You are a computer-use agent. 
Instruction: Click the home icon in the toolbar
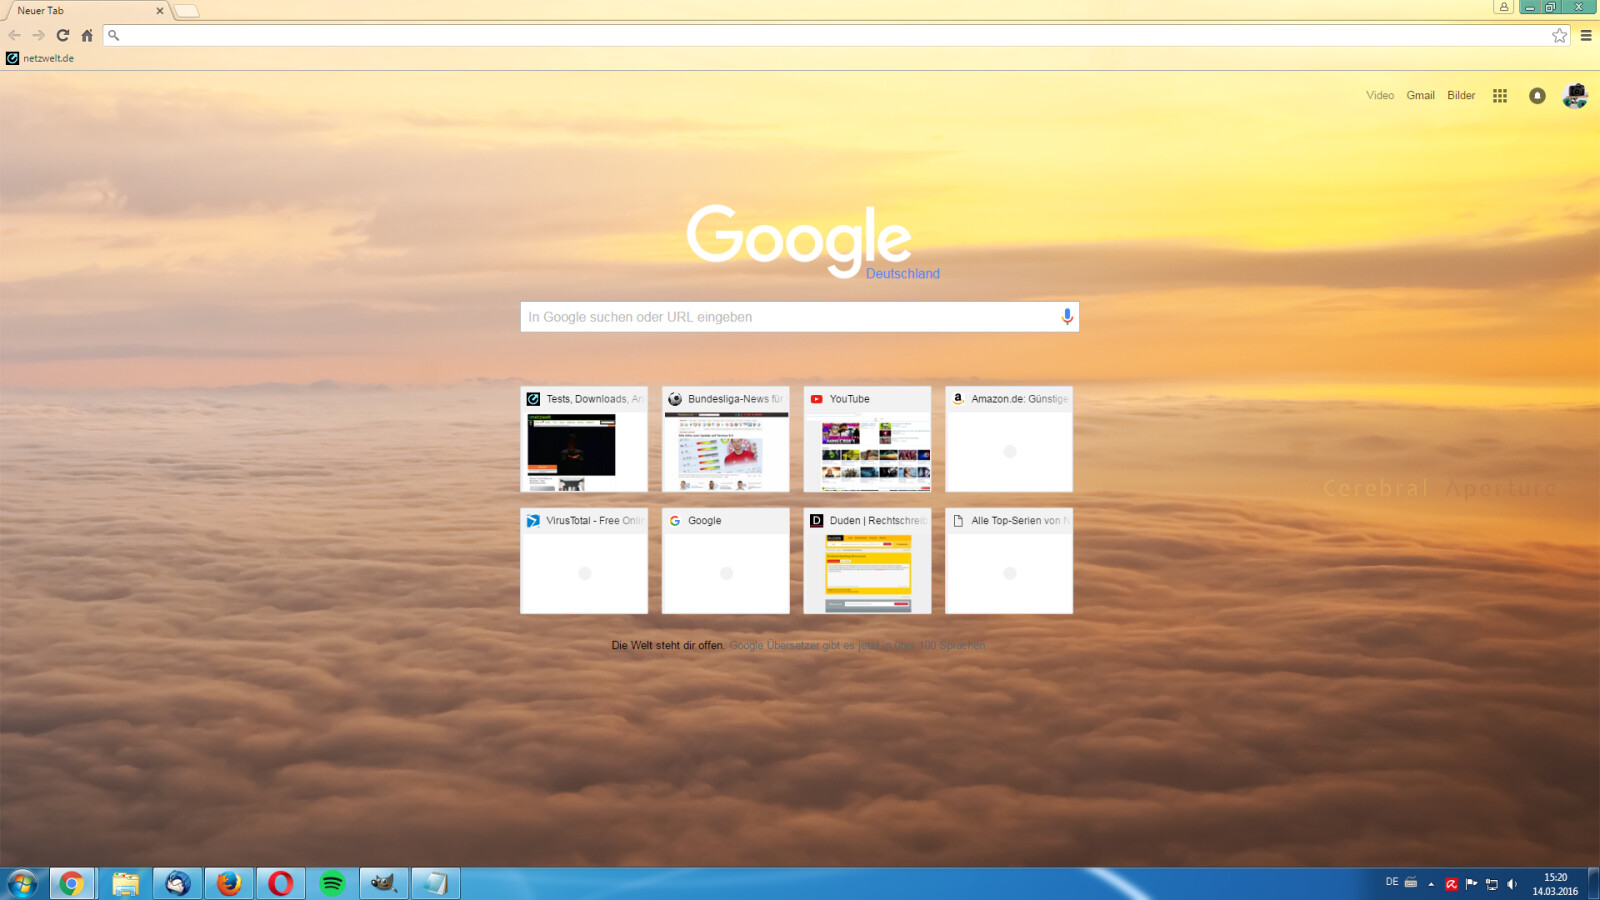pos(87,34)
